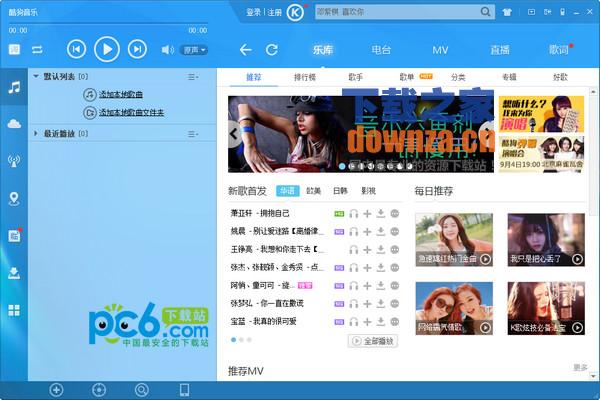Switch to the MV section
The image size is (600, 400).
click(x=440, y=50)
